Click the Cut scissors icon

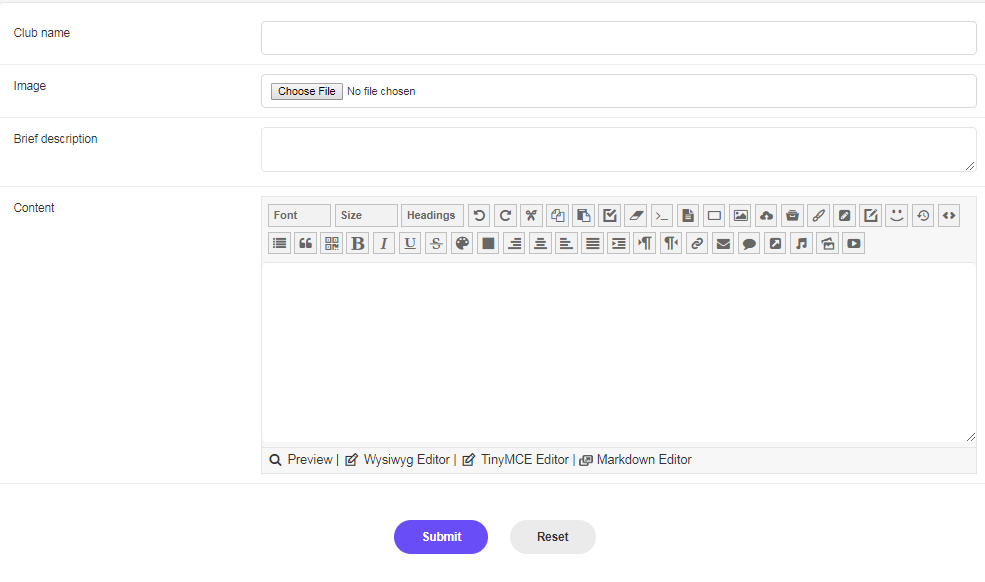531,216
